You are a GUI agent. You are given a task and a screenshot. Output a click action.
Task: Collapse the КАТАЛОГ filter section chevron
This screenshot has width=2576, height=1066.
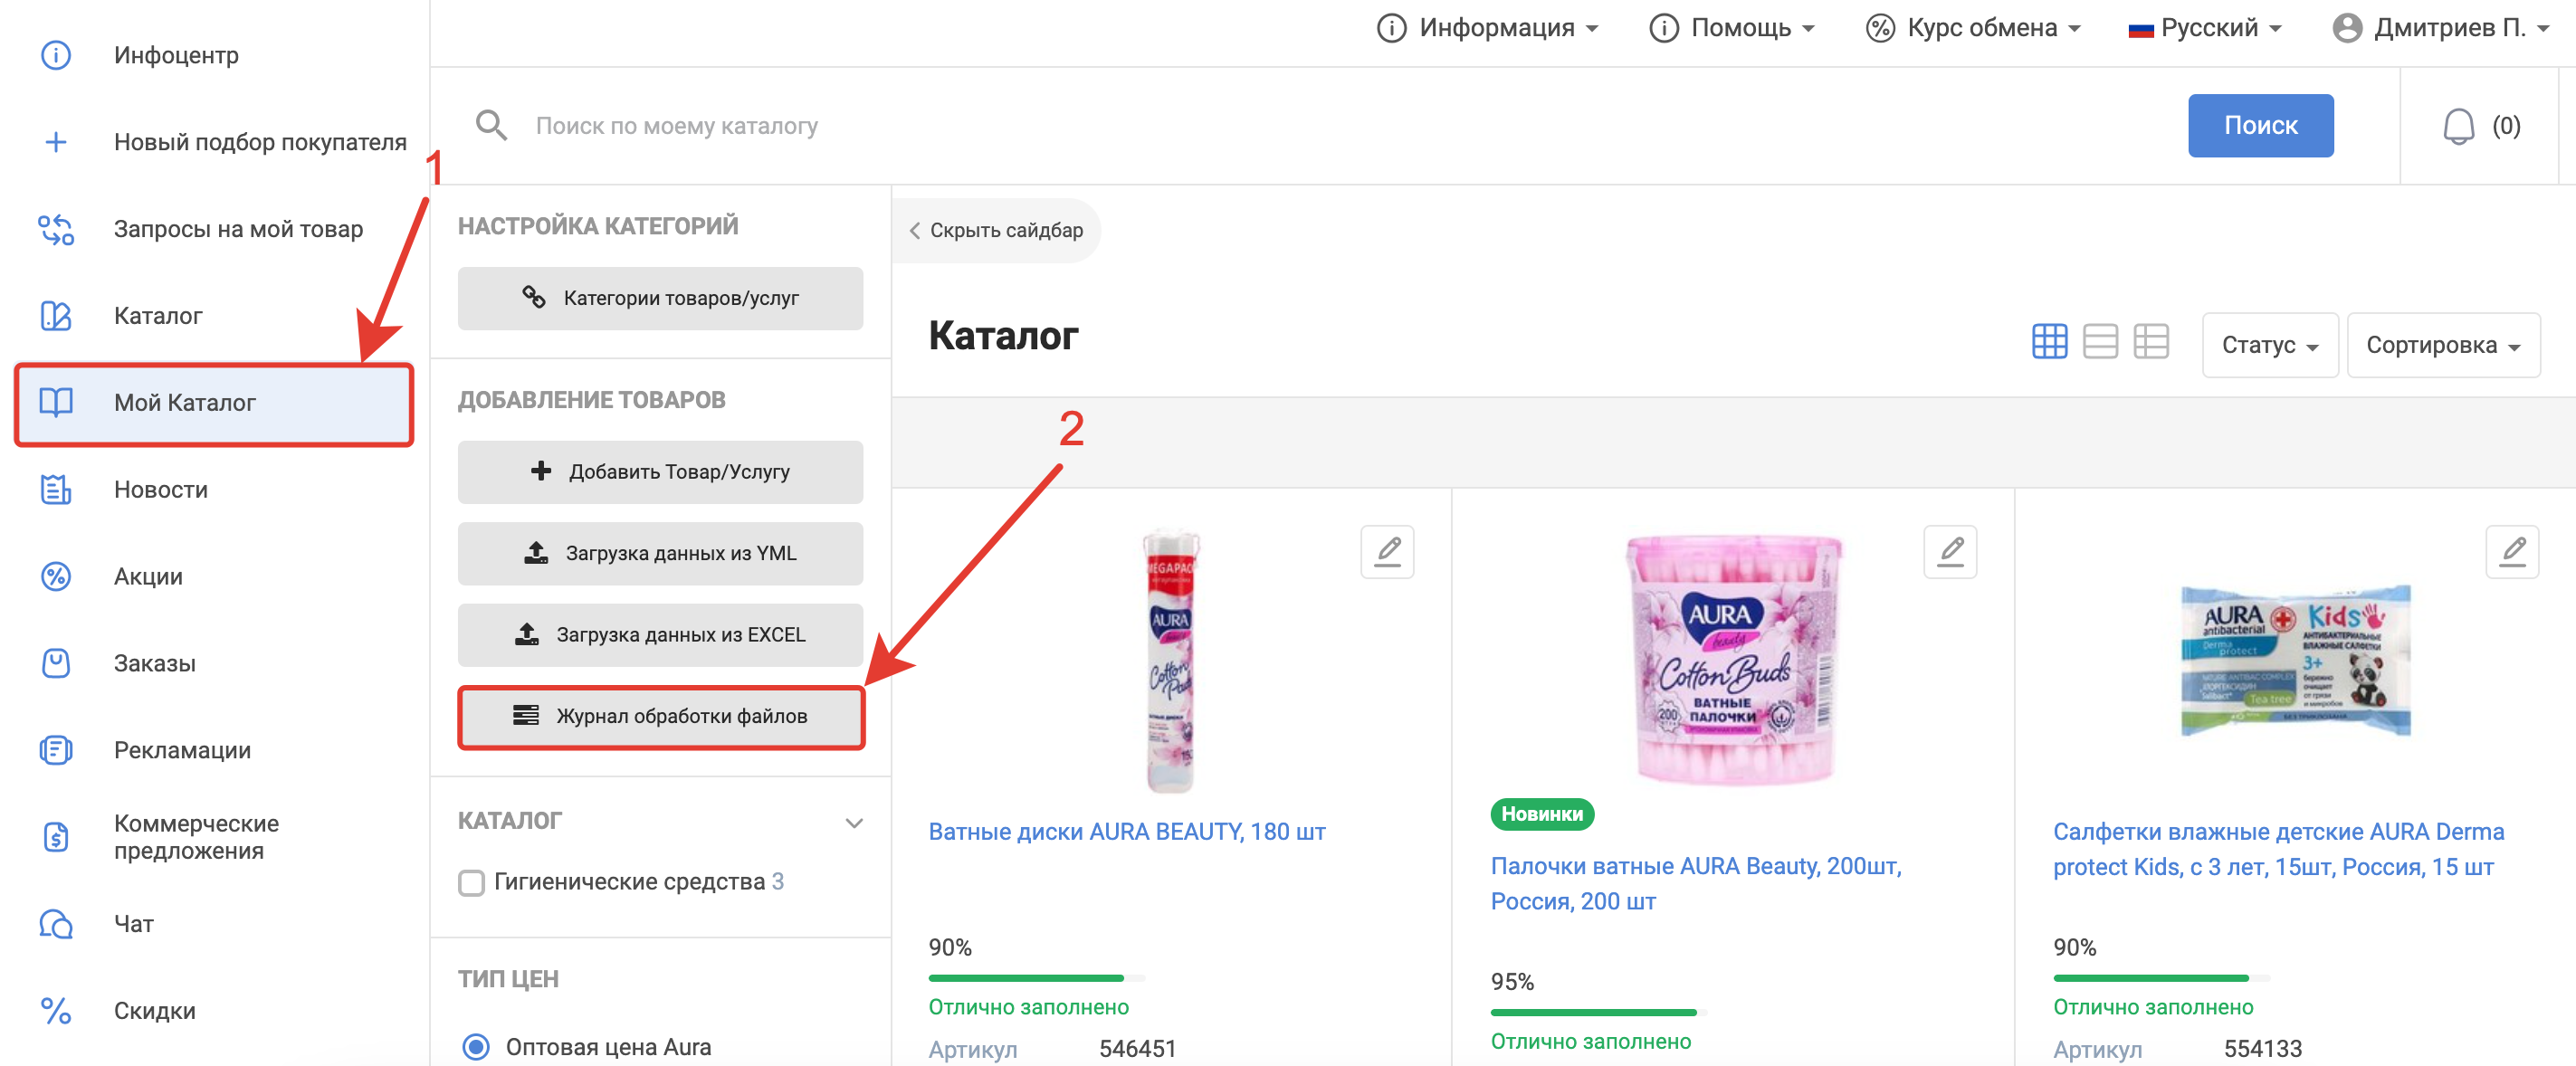(853, 822)
